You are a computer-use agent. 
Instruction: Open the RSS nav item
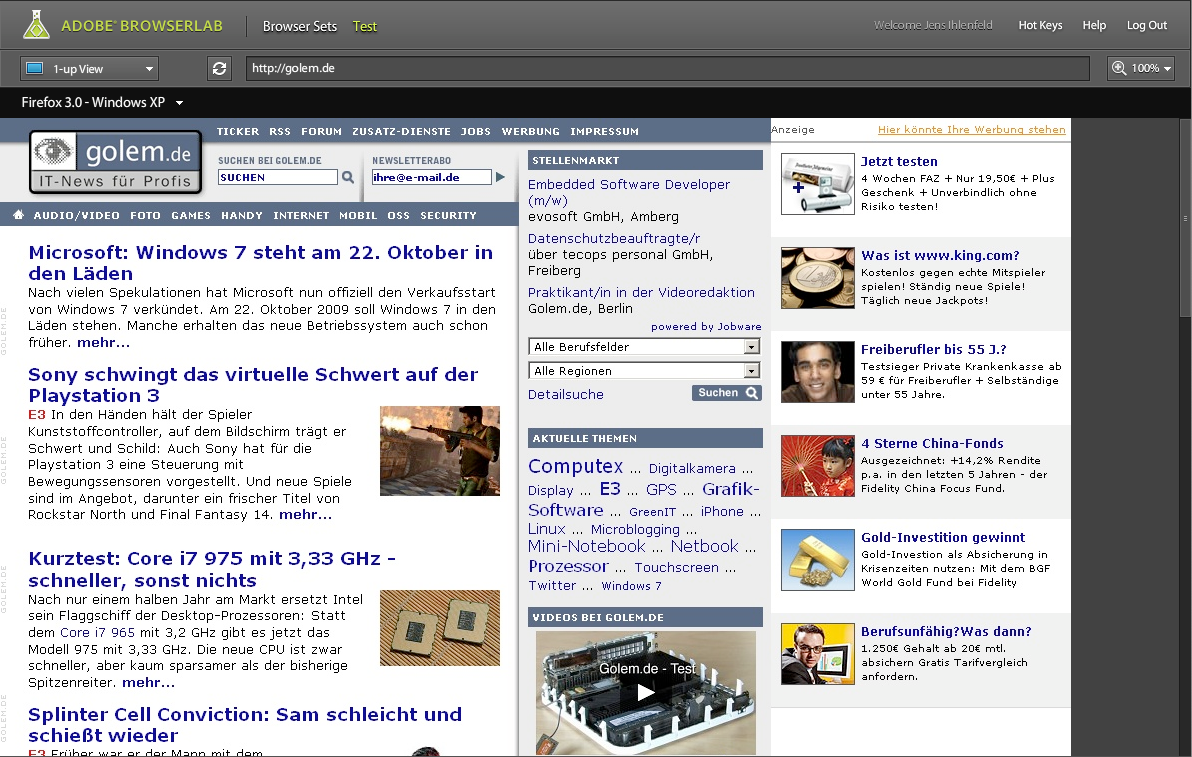(280, 131)
